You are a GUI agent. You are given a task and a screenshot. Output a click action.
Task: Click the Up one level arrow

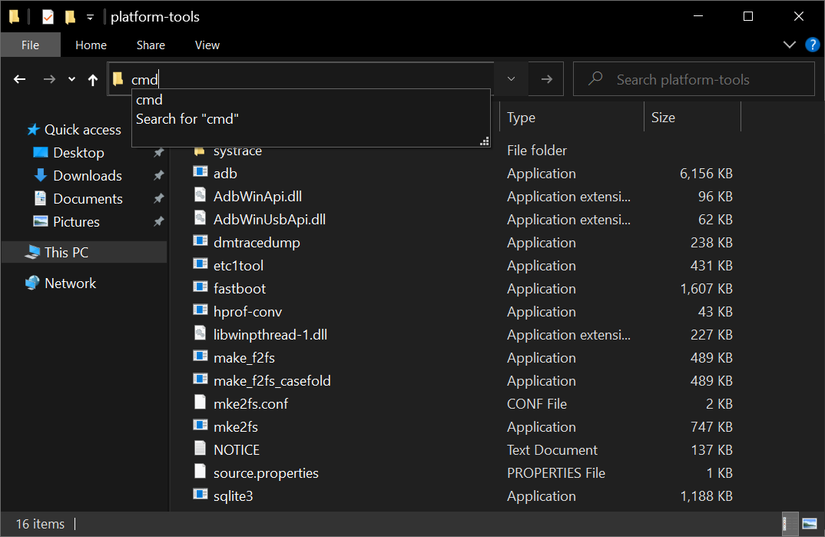(x=93, y=80)
